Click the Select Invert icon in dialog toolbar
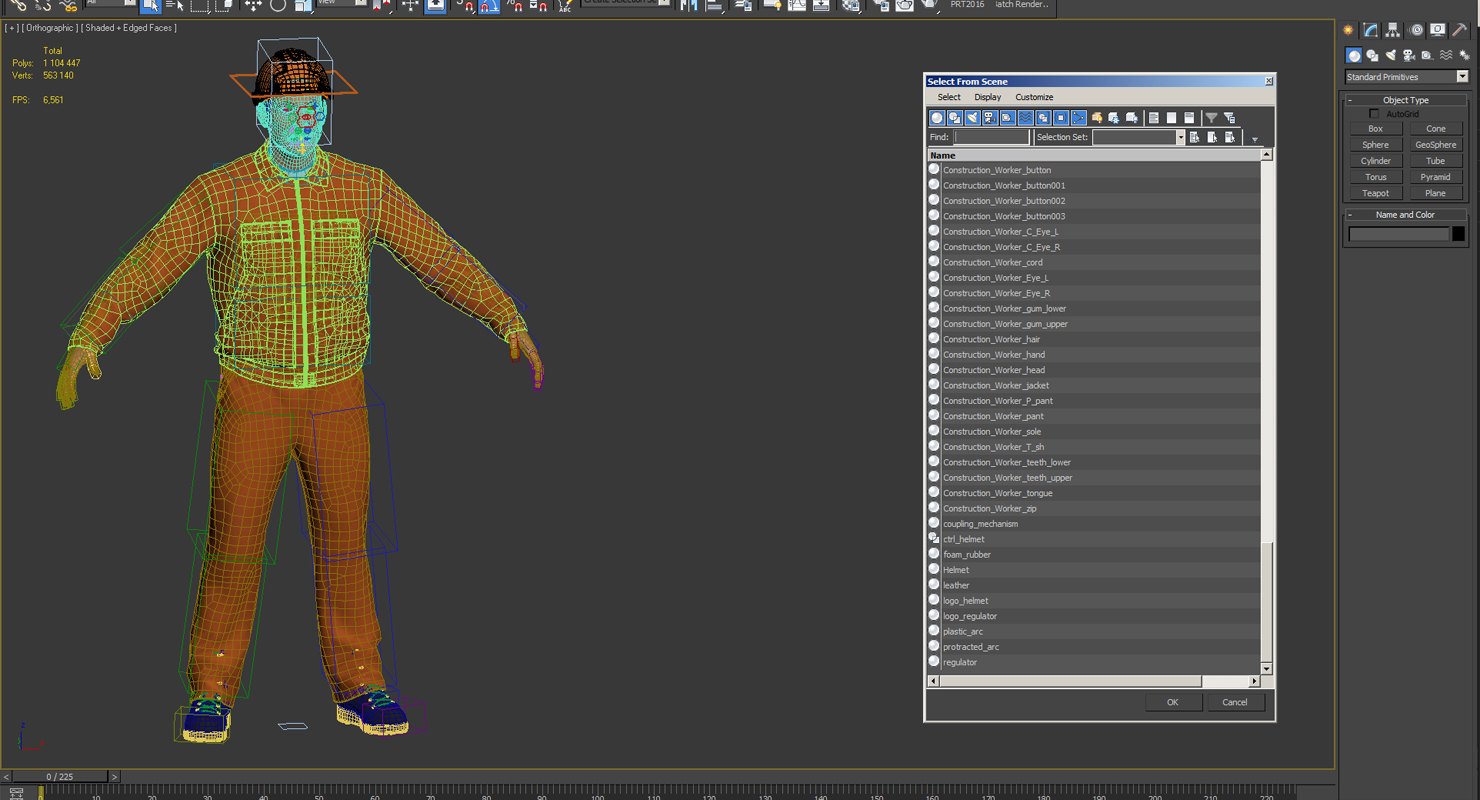This screenshot has width=1480, height=800. (1189, 118)
